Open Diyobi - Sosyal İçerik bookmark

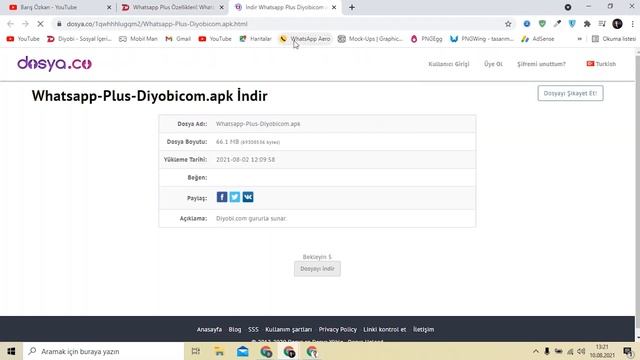click(x=79, y=39)
